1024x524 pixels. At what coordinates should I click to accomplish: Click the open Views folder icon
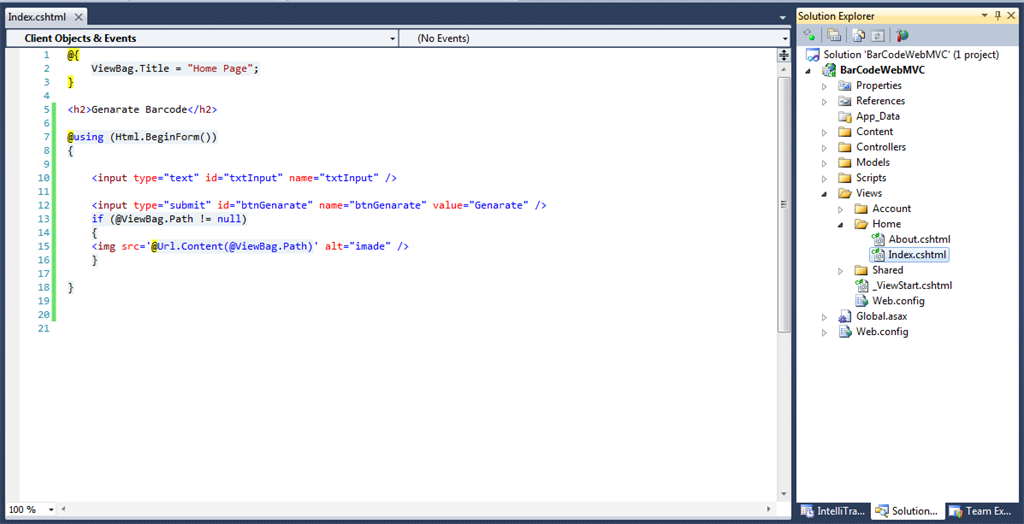[845, 193]
